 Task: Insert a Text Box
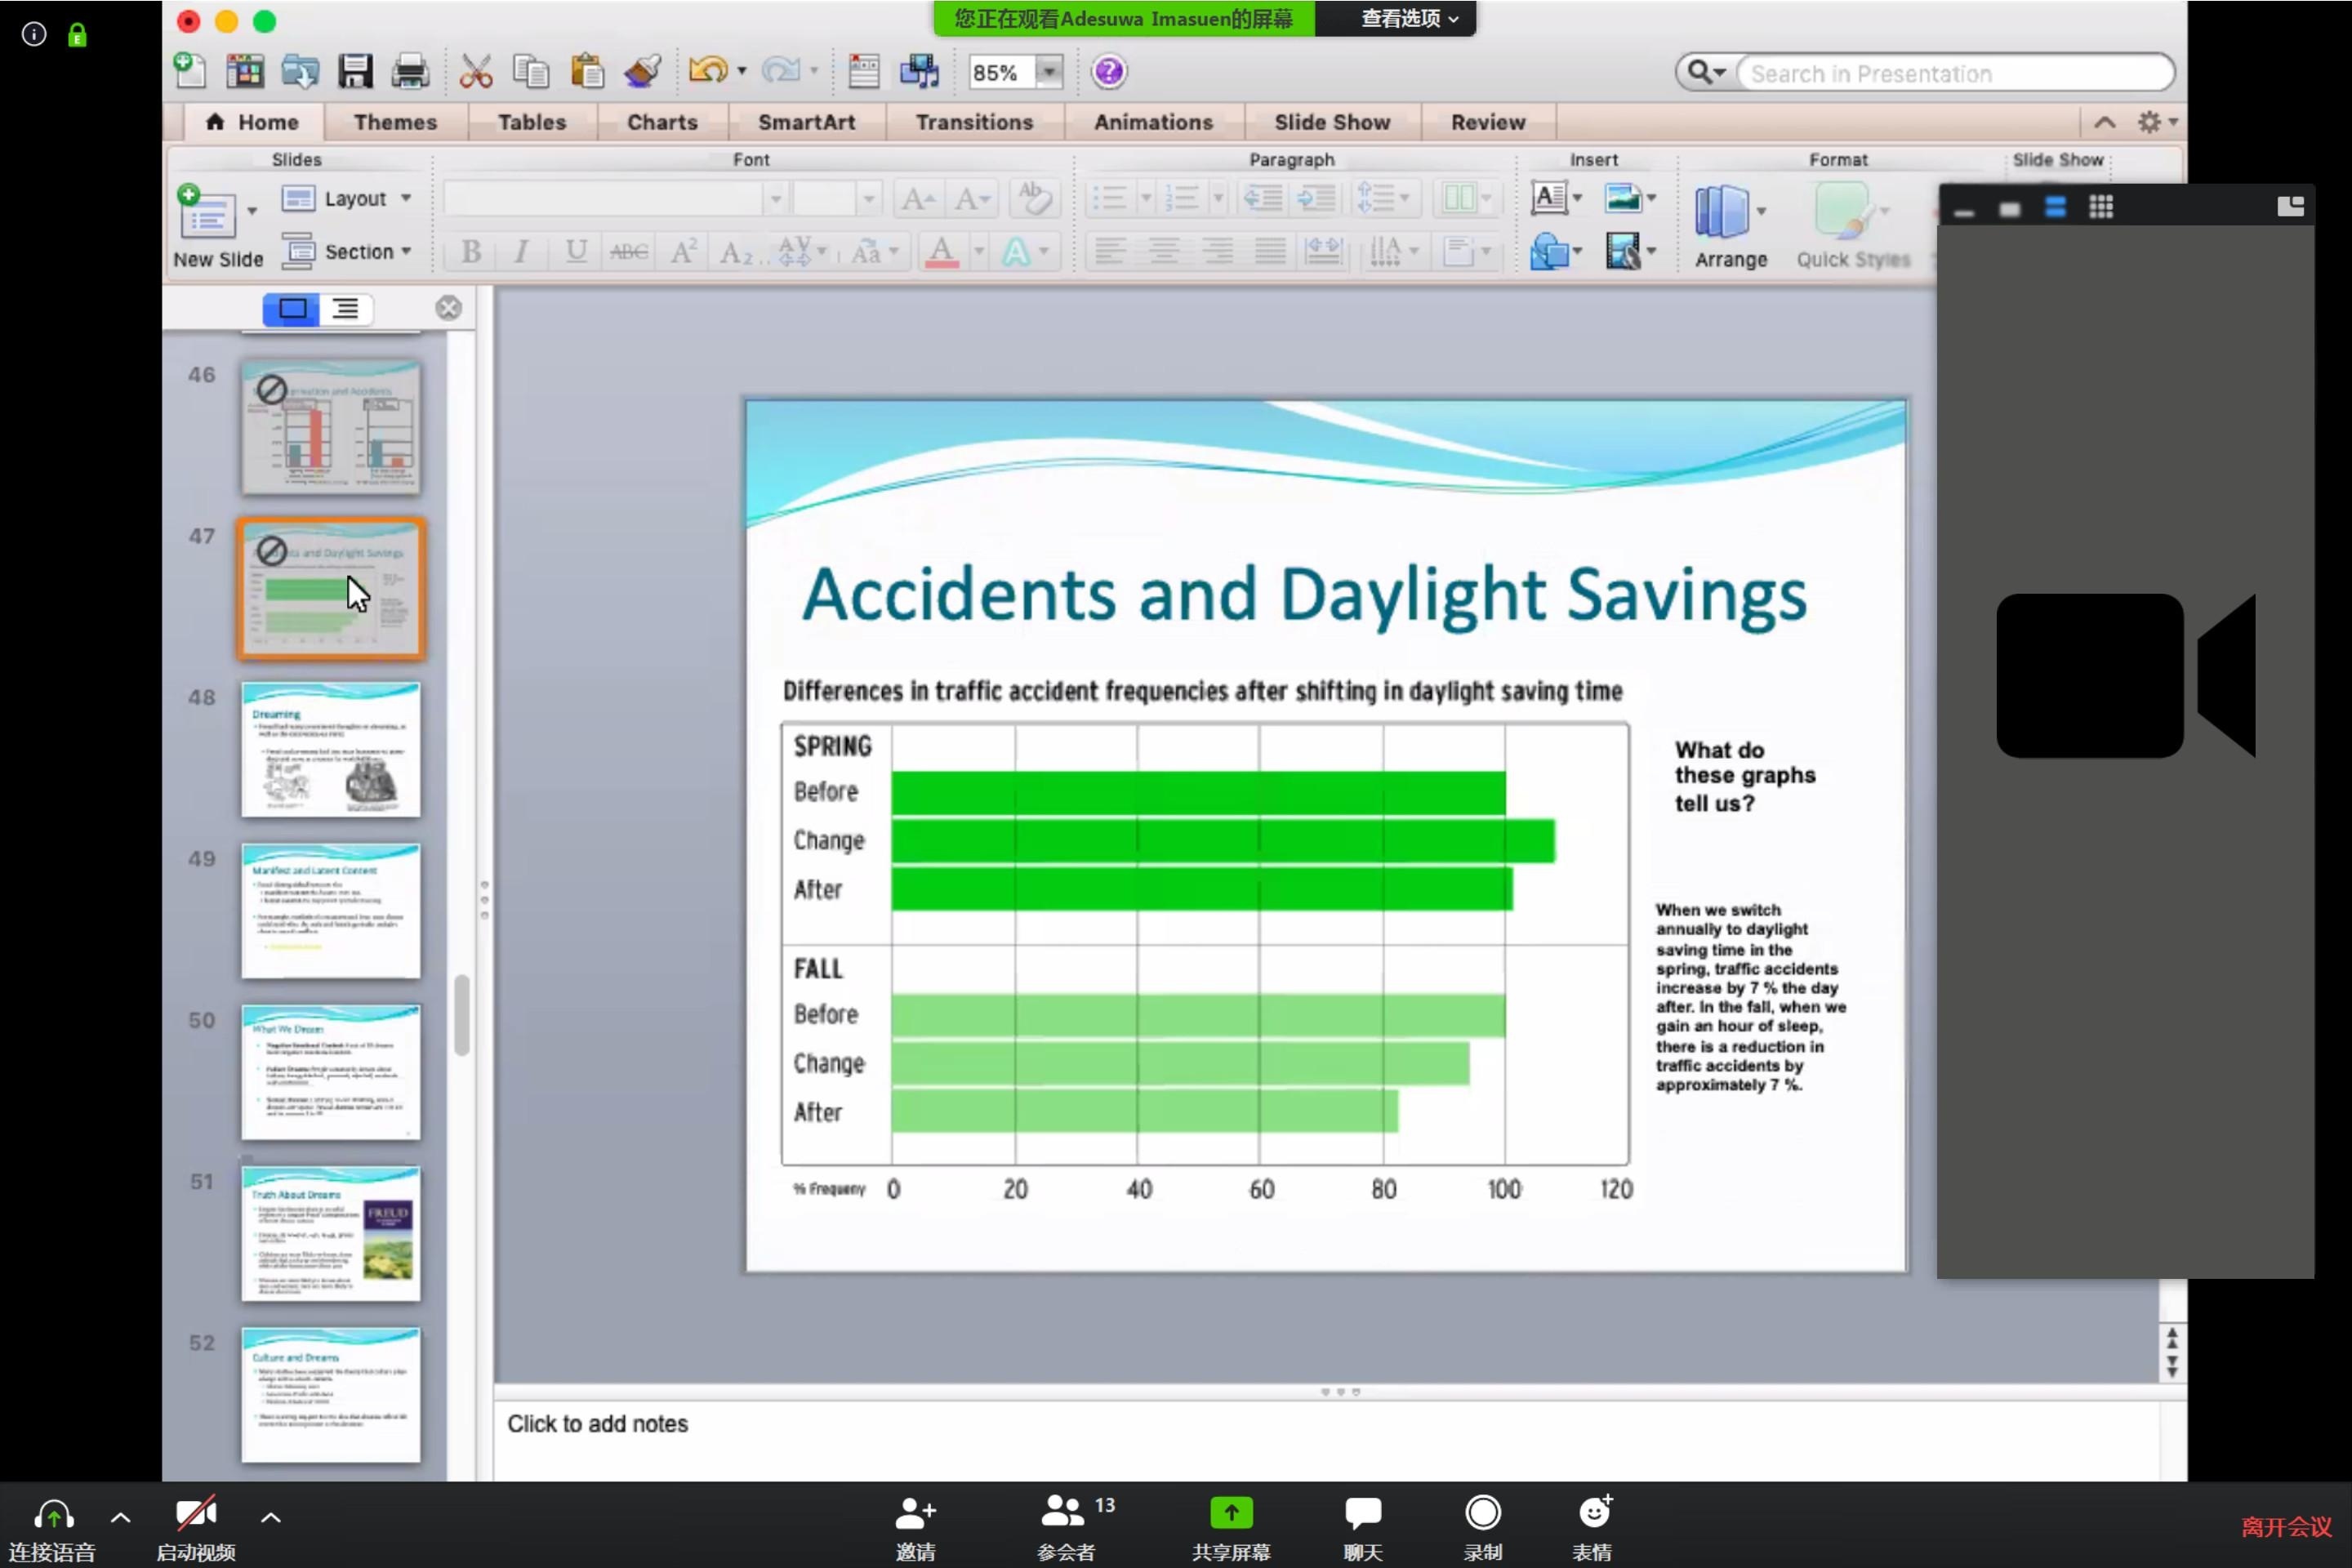1549,198
